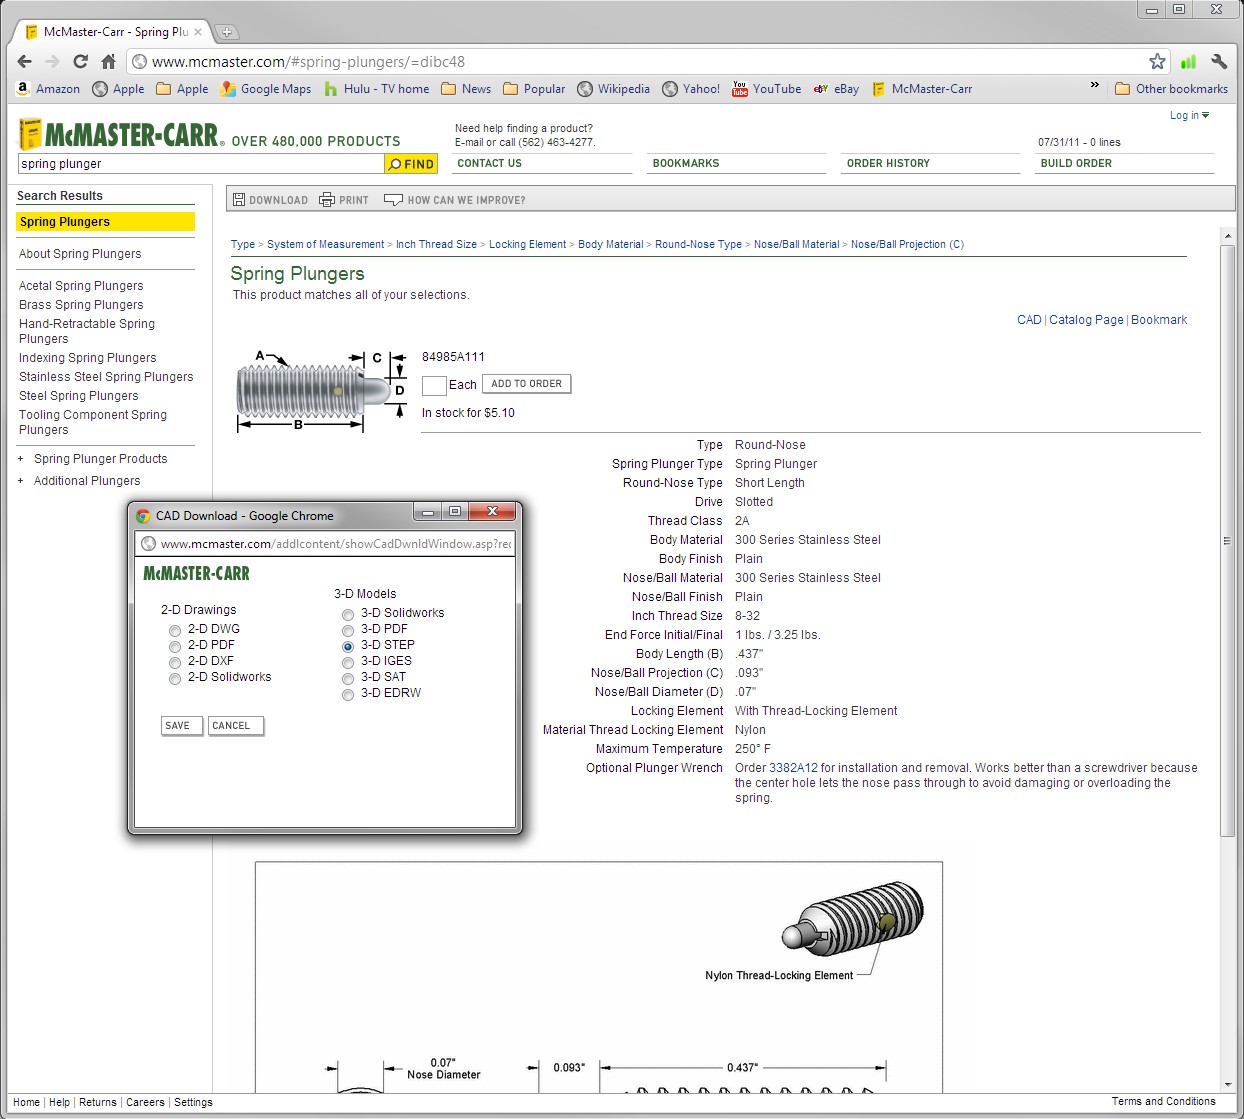Open YouTube bookmark in bookmarks bar

[x=767, y=89]
